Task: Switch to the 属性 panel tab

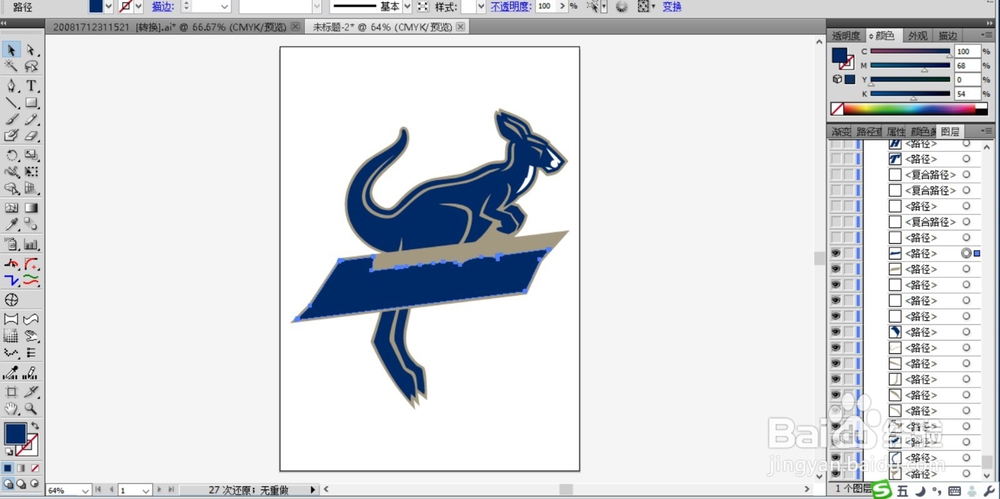Action: [x=896, y=132]
